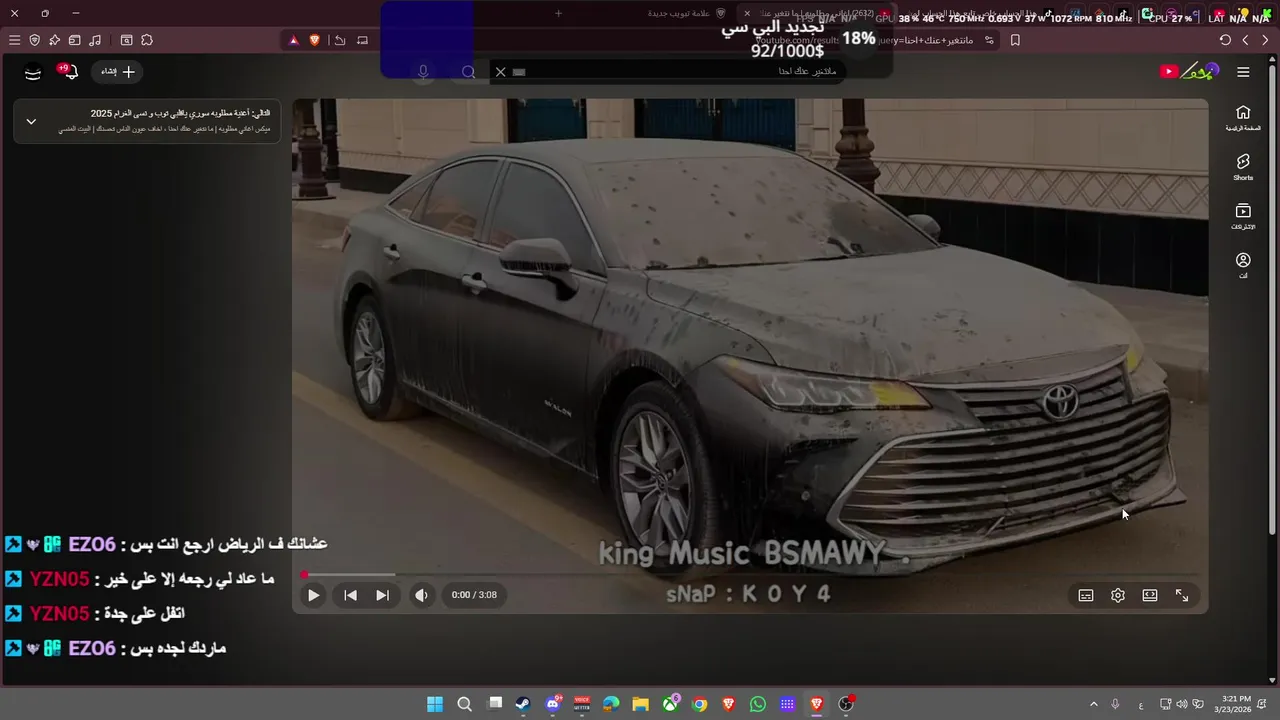The height and width of the screenshot is (720, 1280).
Task: Close the active YouTube tab
Action: click(x=747, y=13)
